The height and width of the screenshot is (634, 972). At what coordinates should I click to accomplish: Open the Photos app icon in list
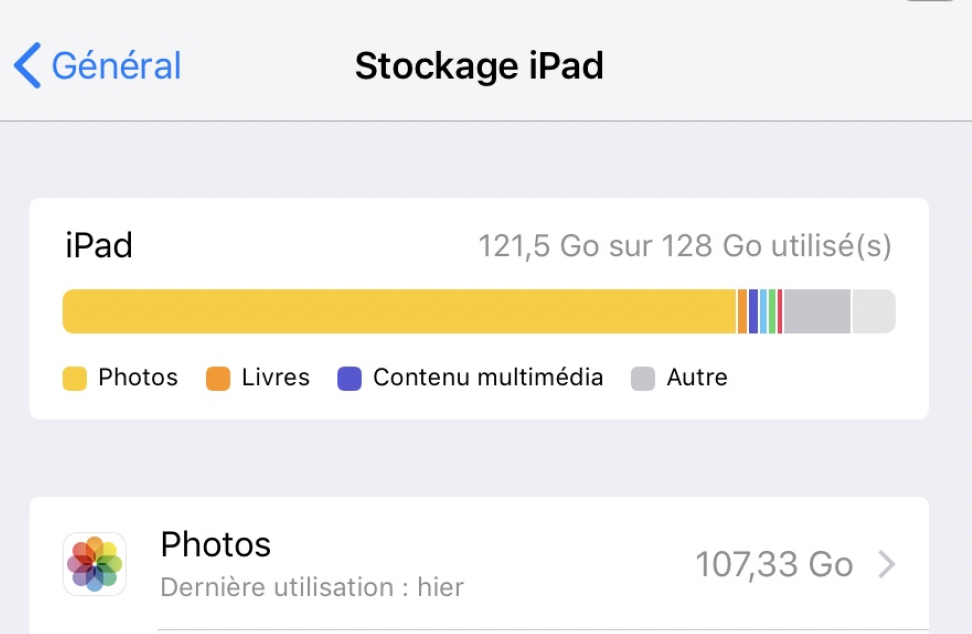tap(95, 564)
